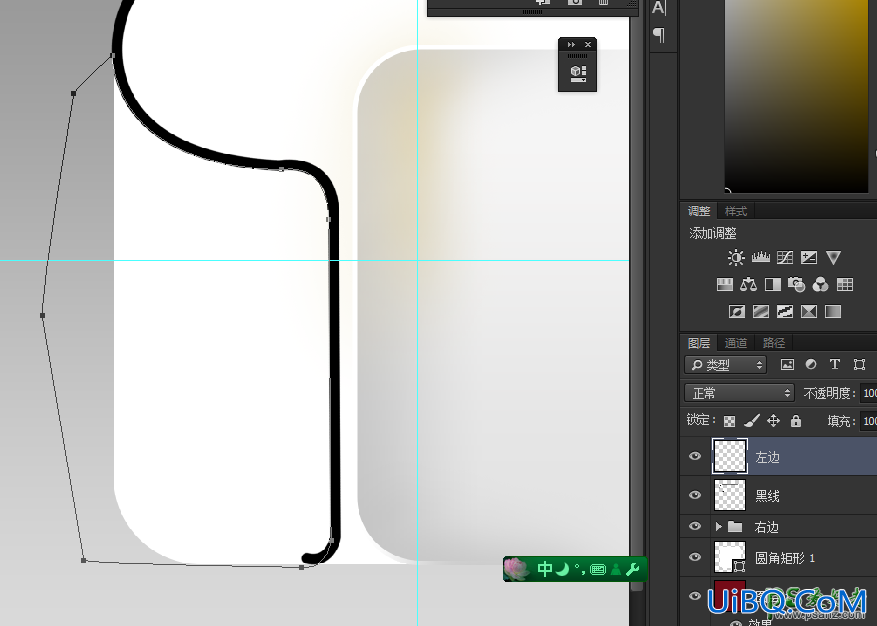877x626 pixels.
Task: Add a Curves adjustment layer
Action: (785, 257)
